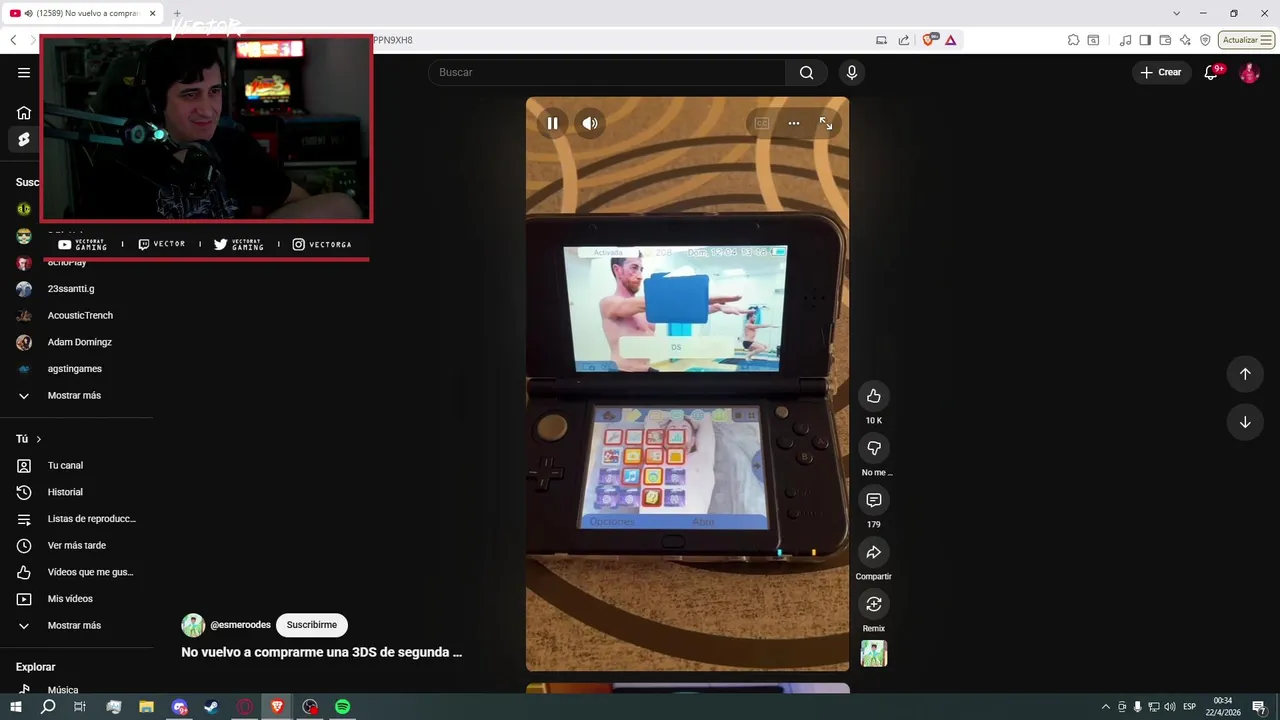This screenshot has height=720, width=1280.
Task: Open the agstingames subscription channel
Action: (76, 369)
